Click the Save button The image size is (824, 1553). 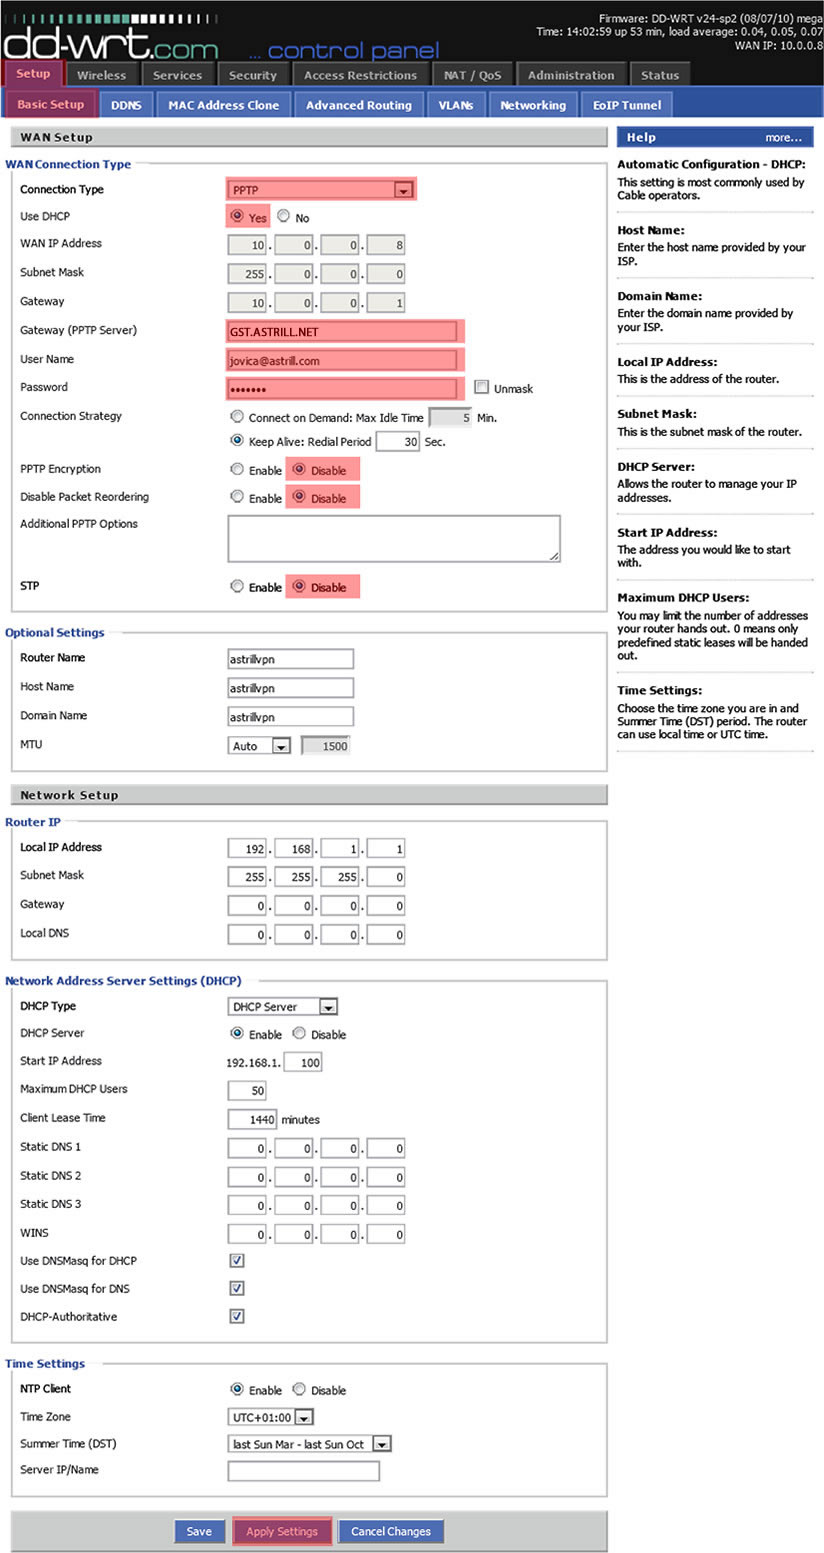point(199,1531)
